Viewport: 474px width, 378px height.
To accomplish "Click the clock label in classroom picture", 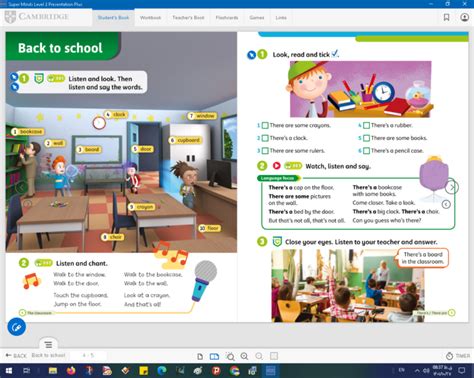I will pos(116,115).
